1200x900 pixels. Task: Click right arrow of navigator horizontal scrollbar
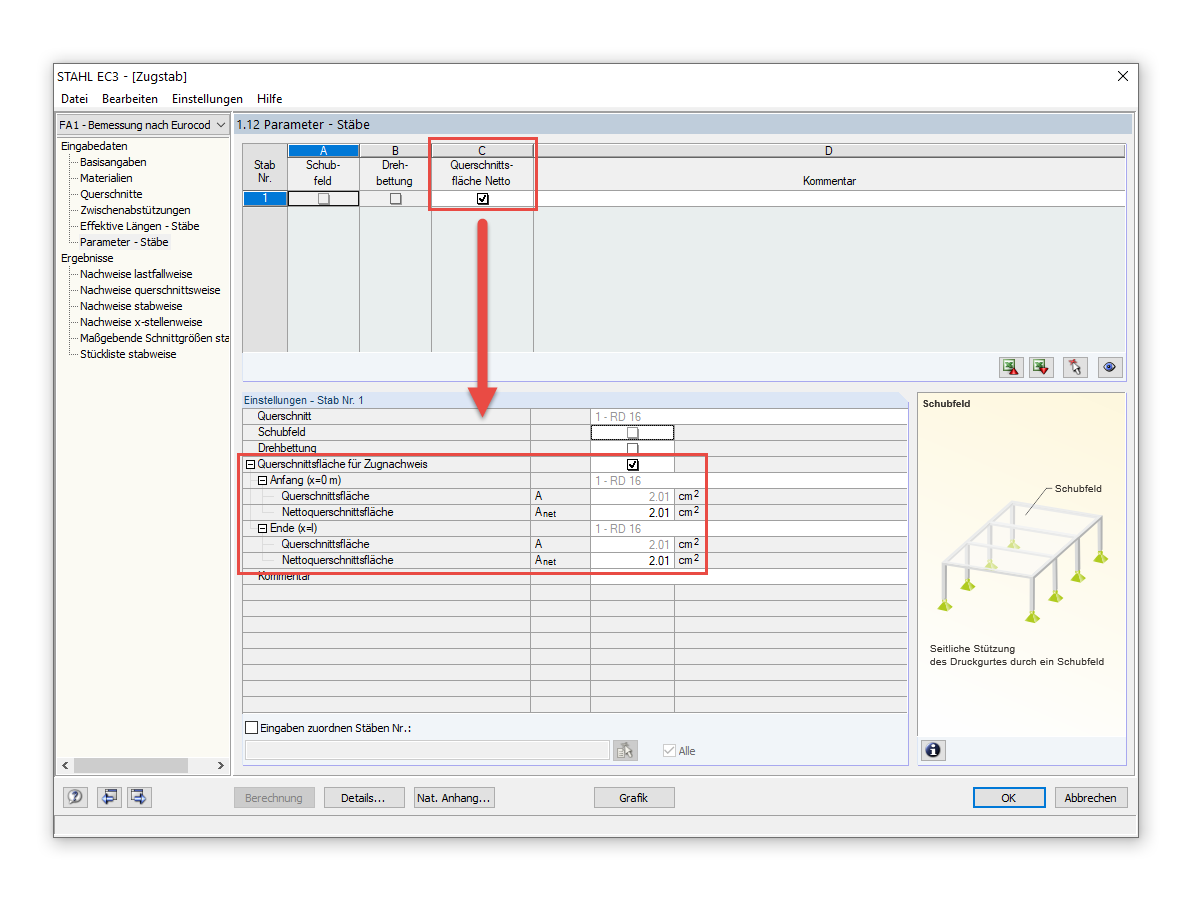click(221, 766)
